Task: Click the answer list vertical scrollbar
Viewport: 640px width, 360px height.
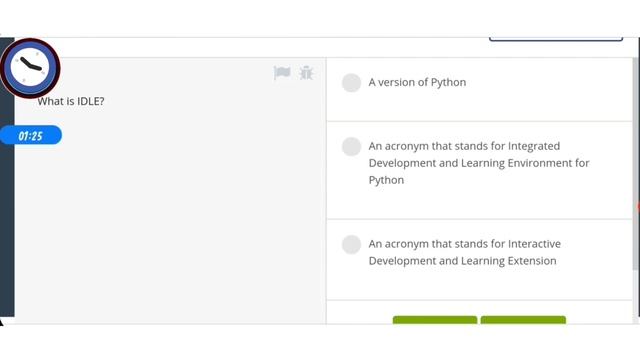Action: coord(635,163)
